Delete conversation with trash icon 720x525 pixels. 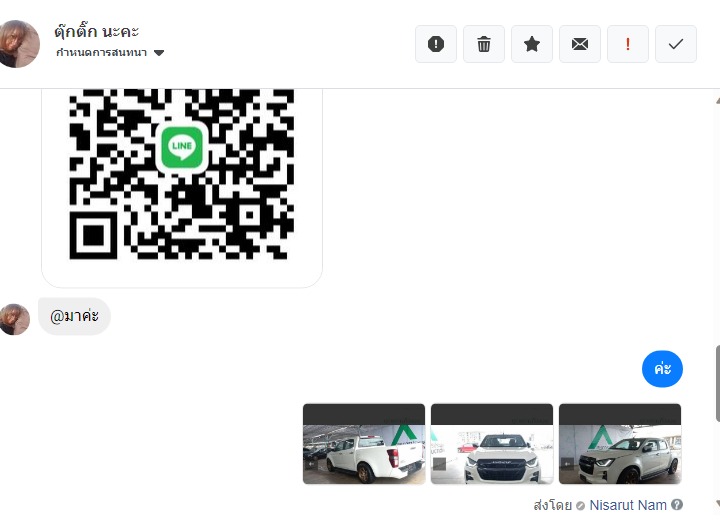point(484,44)
